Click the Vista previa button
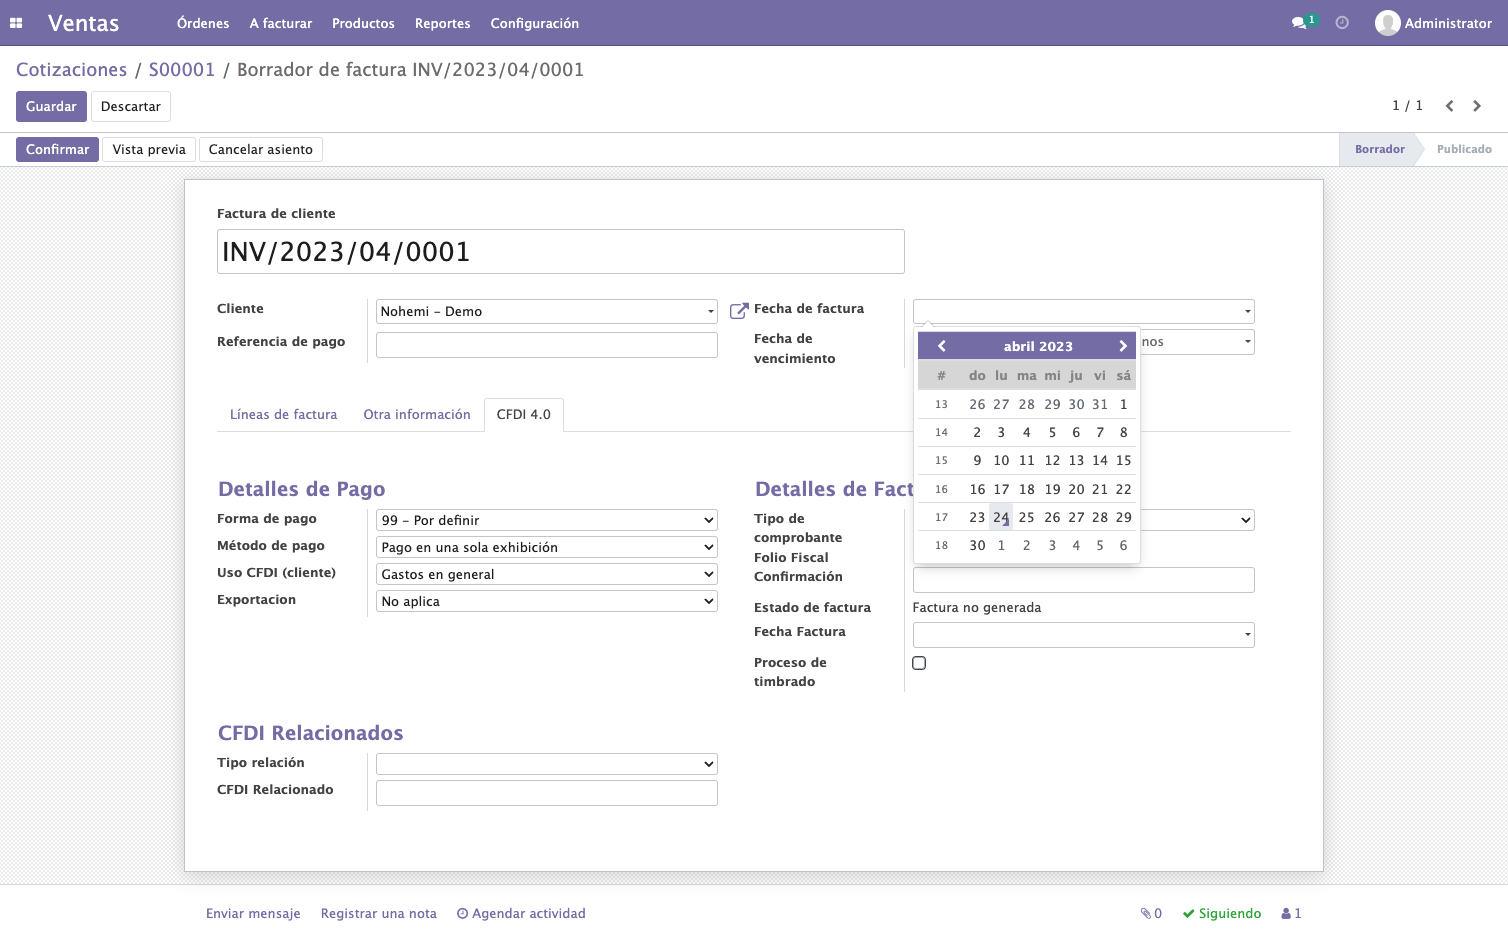 click(149, 150)
